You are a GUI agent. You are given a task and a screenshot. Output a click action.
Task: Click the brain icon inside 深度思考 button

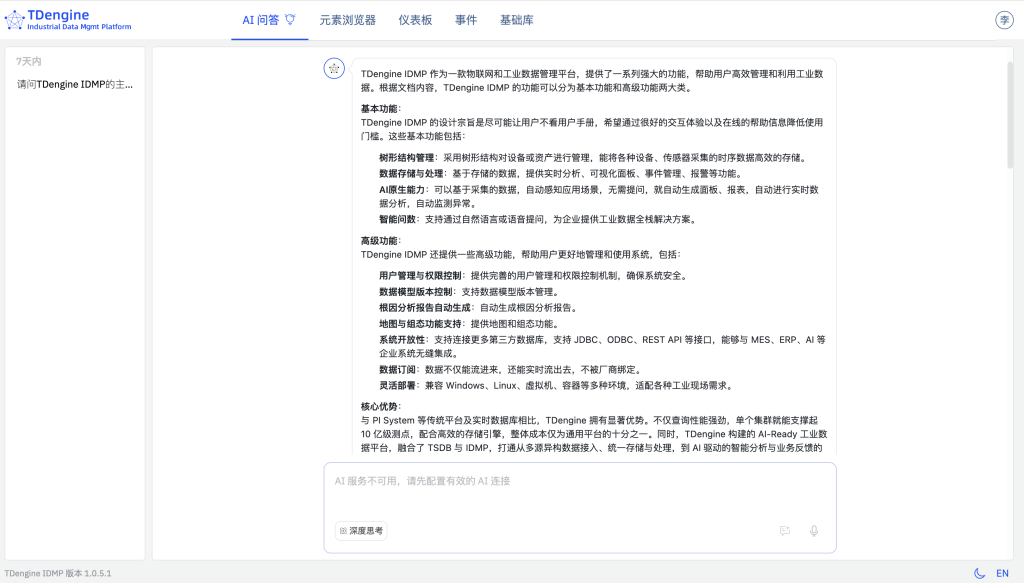click(x=342, y=531)
